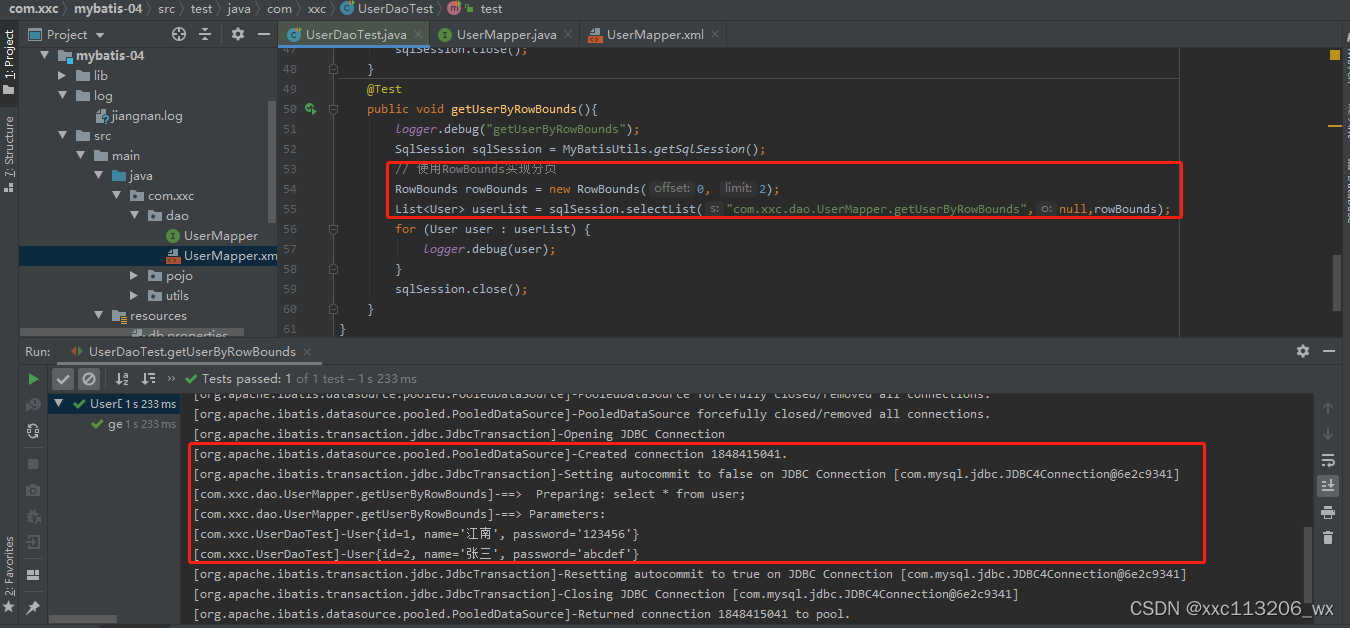This screenshot has width=1350, height=628.
Task: Select jiangnan.log file in project tree
Action: (x=146, y=116)
